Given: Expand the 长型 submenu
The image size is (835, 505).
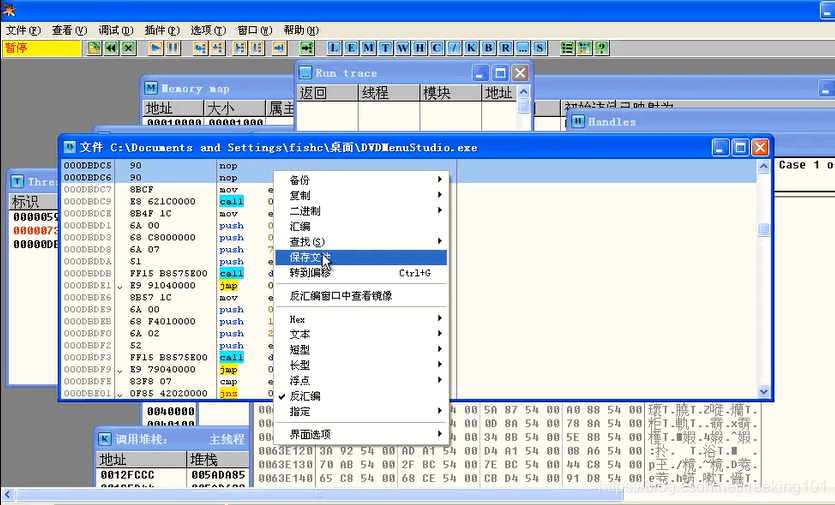Looking at the screenshot, I should [x=361, y=365].
